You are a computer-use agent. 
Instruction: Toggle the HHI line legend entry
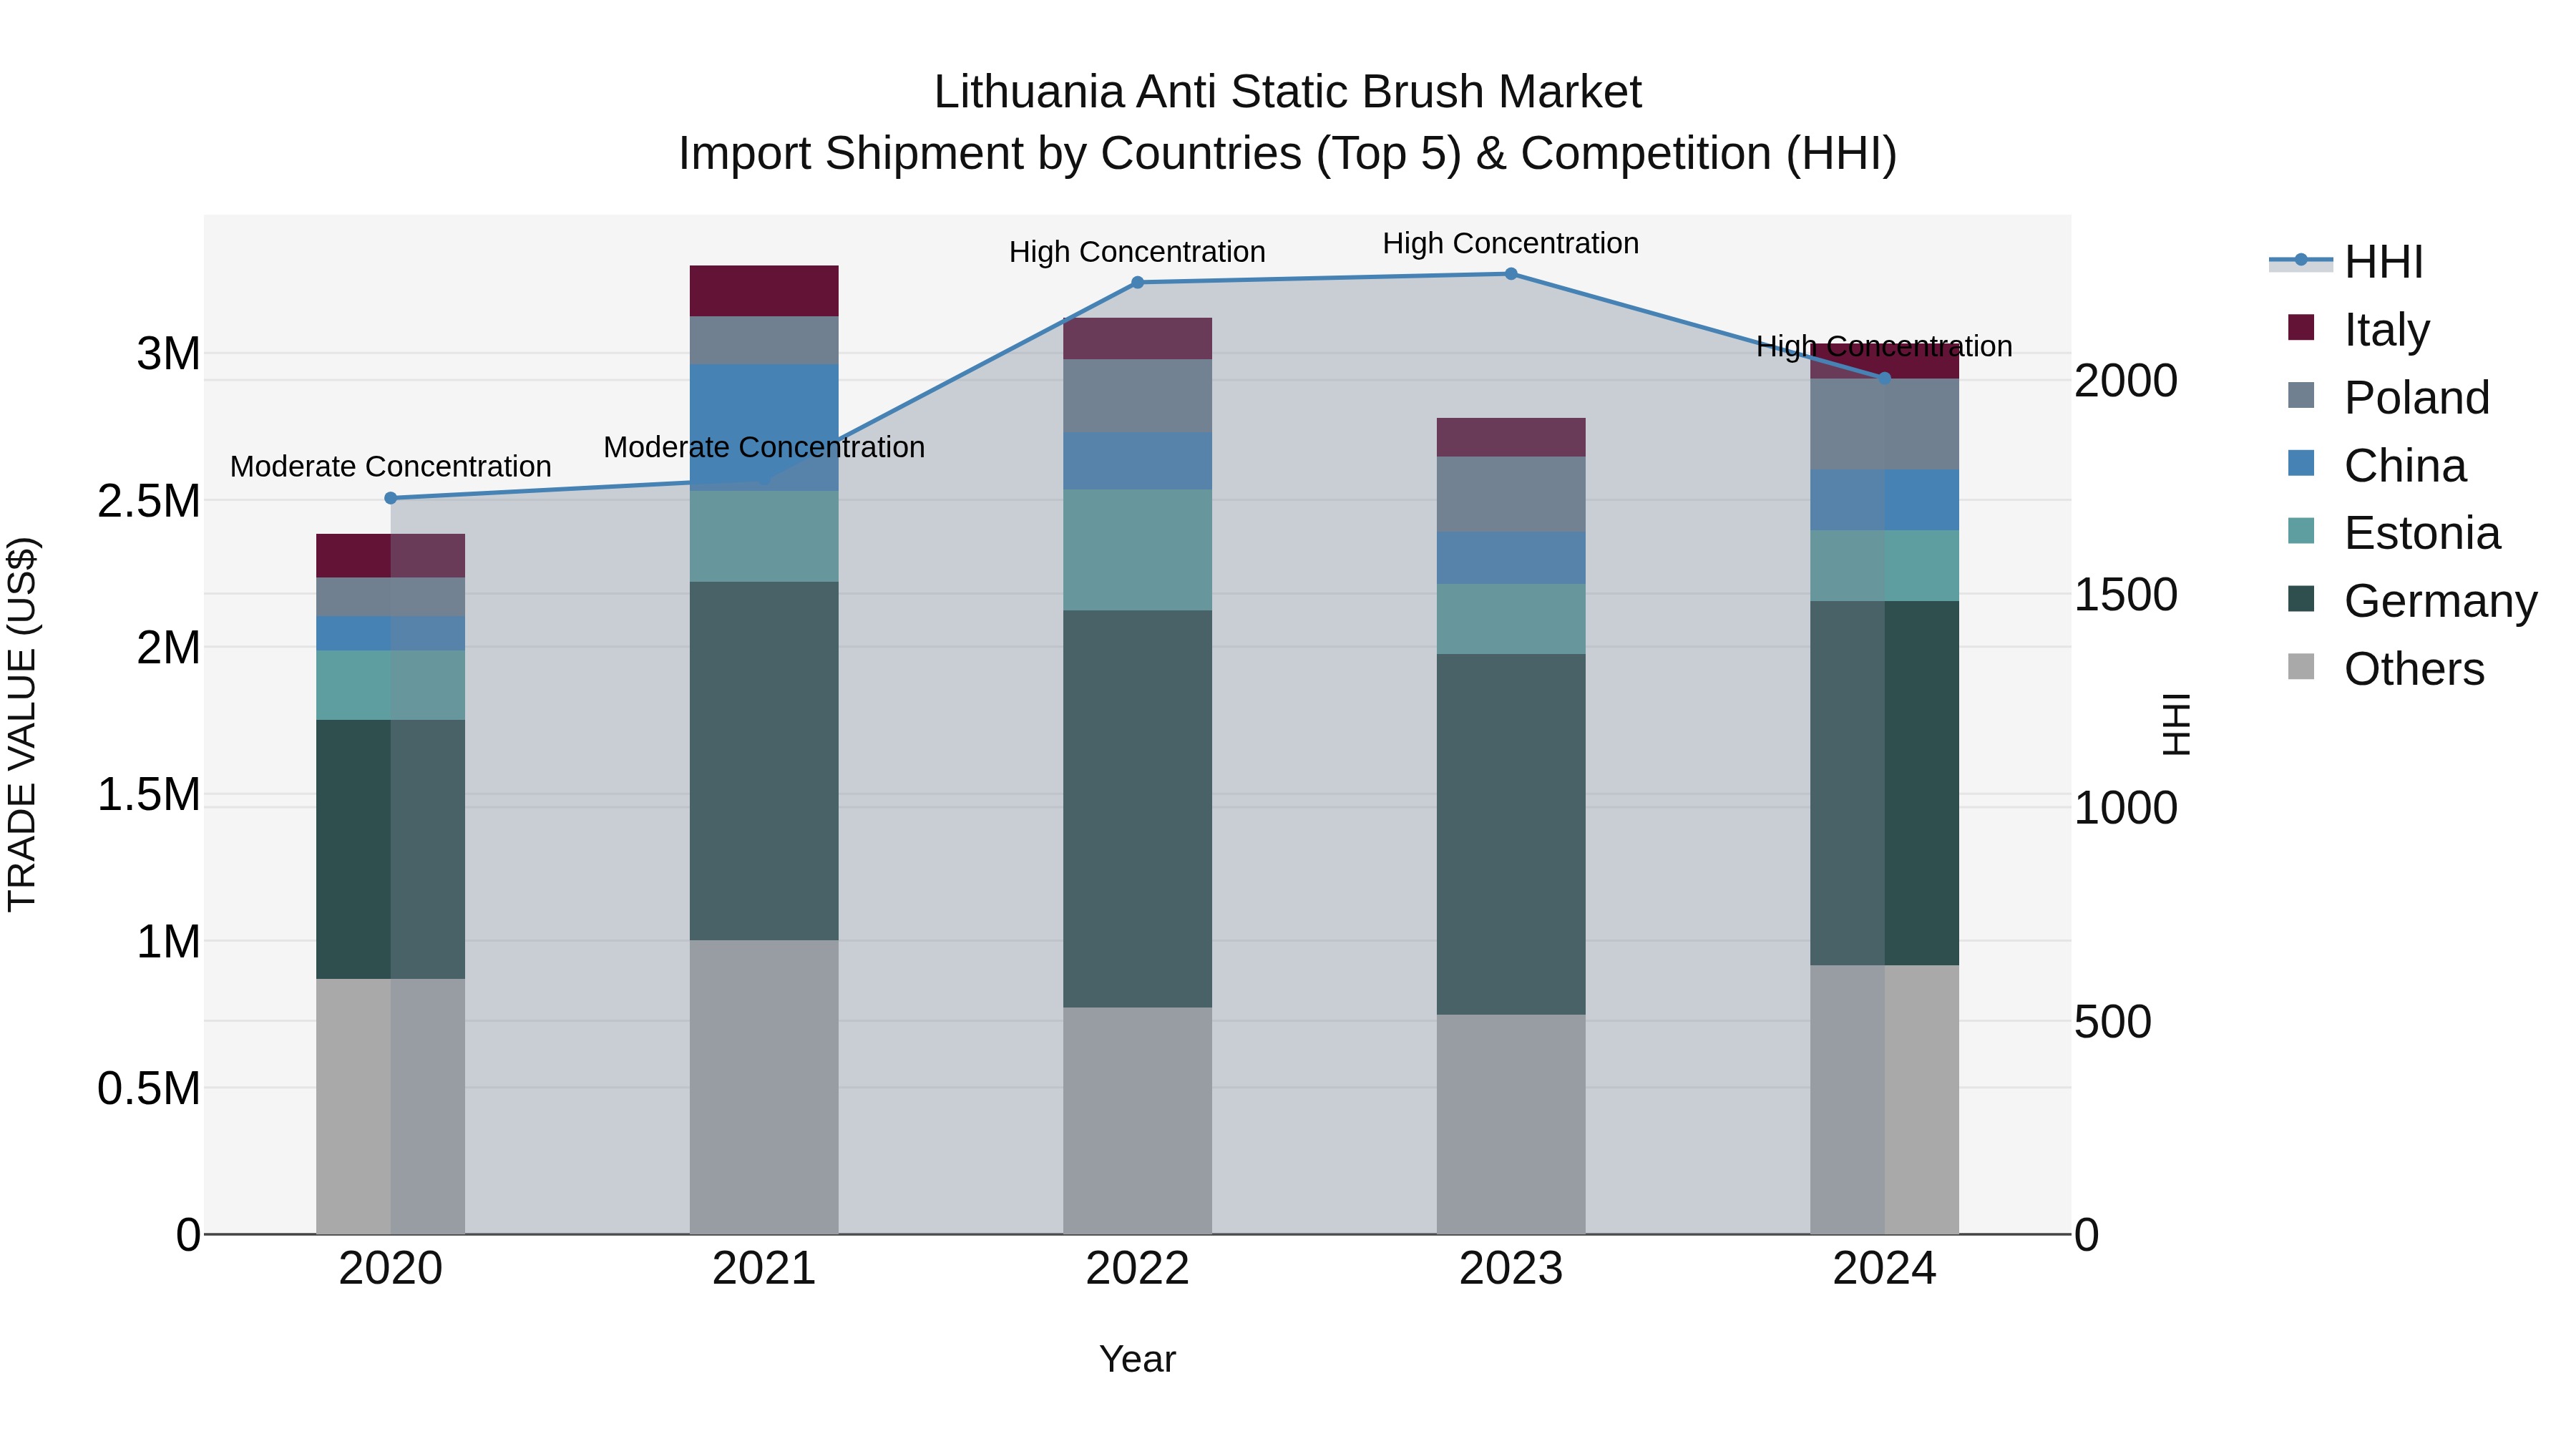(x=2346, y=262)
